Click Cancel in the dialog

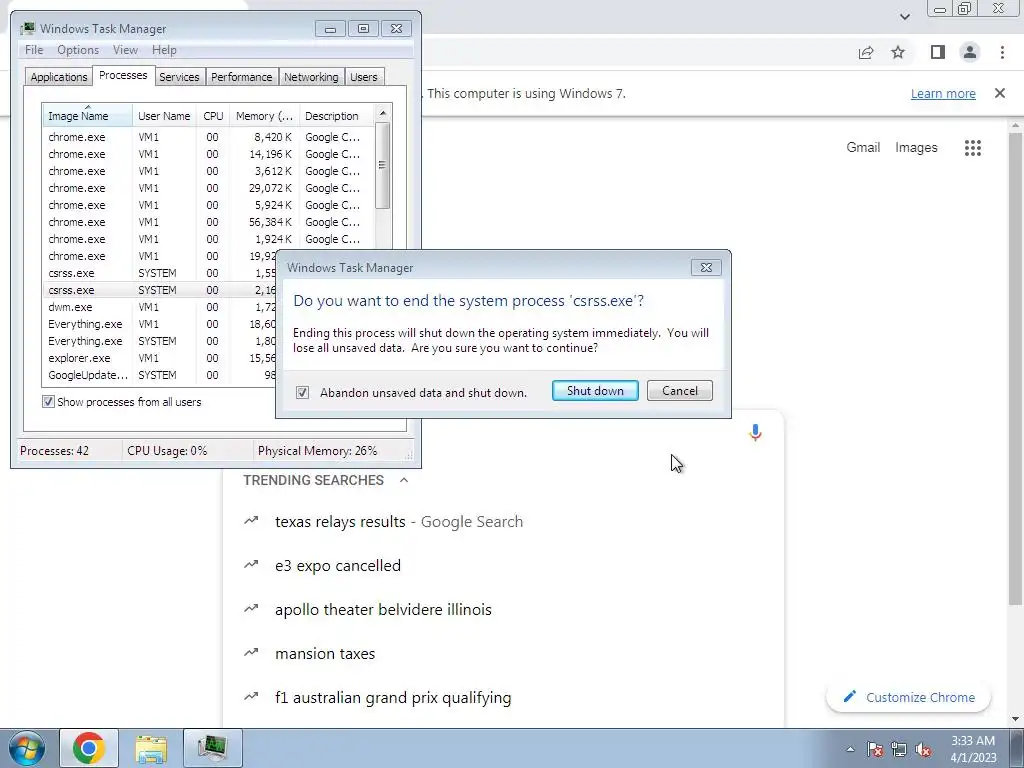(680, 391)
